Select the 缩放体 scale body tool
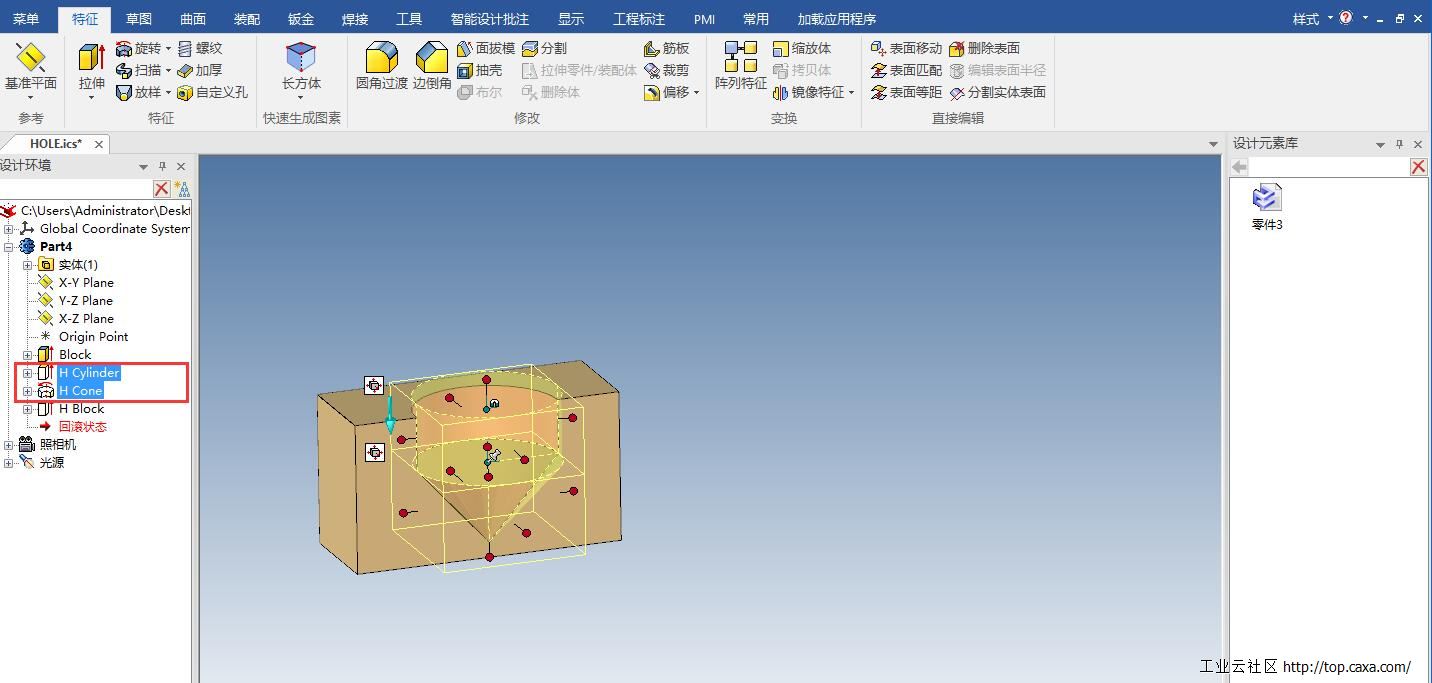Image resolution: width=1432 pixels, height=683 pixels. pos(802,48)
